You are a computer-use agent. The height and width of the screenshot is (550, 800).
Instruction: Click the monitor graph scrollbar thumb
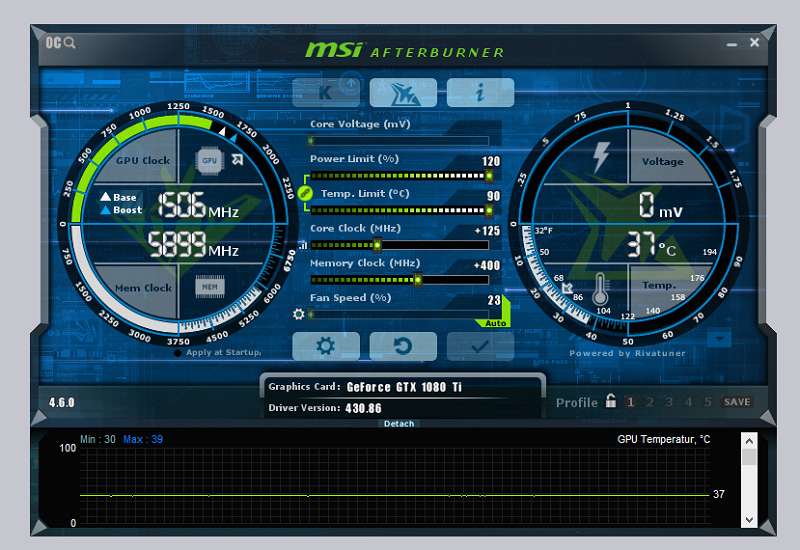[x=749, y=457]
